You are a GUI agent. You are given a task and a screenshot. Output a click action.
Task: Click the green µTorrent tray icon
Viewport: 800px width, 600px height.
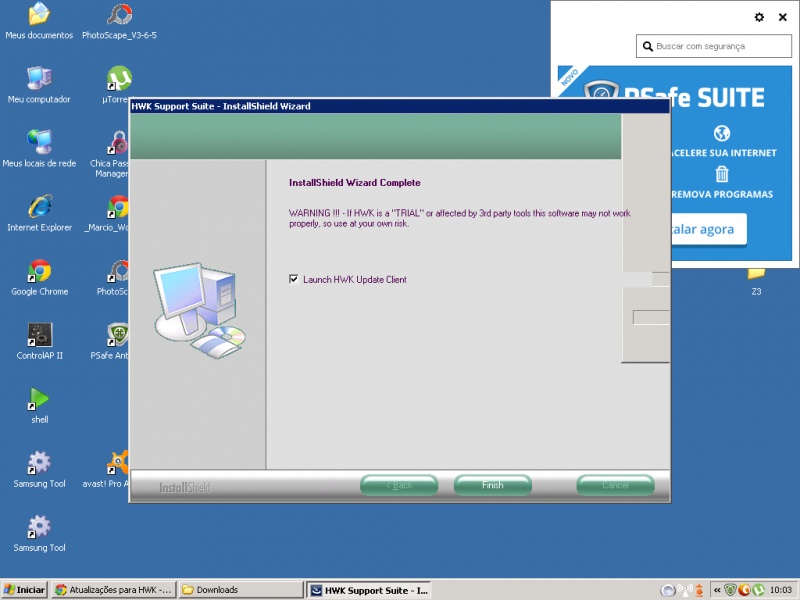(x=758, y=590)
